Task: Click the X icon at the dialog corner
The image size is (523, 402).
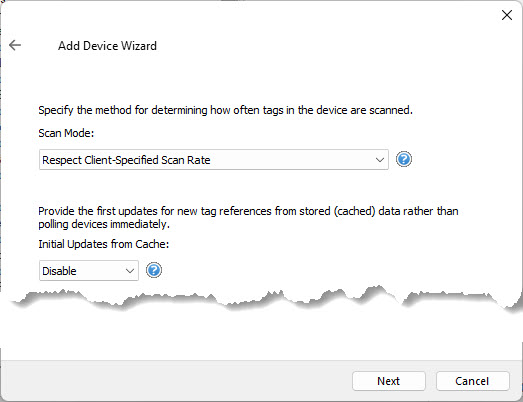Action: [507, 15]
